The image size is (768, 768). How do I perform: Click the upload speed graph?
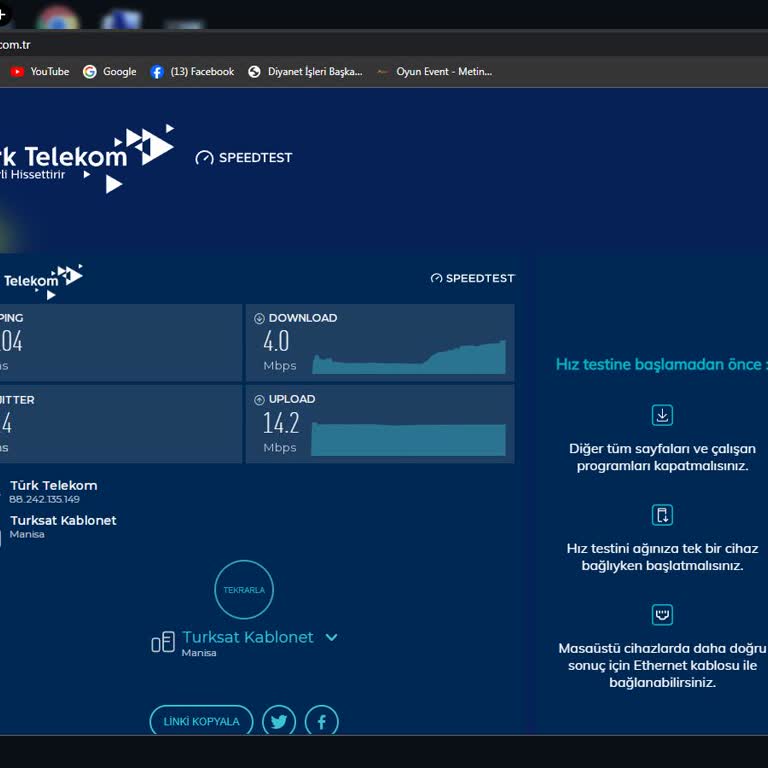[x=408, y=439]
